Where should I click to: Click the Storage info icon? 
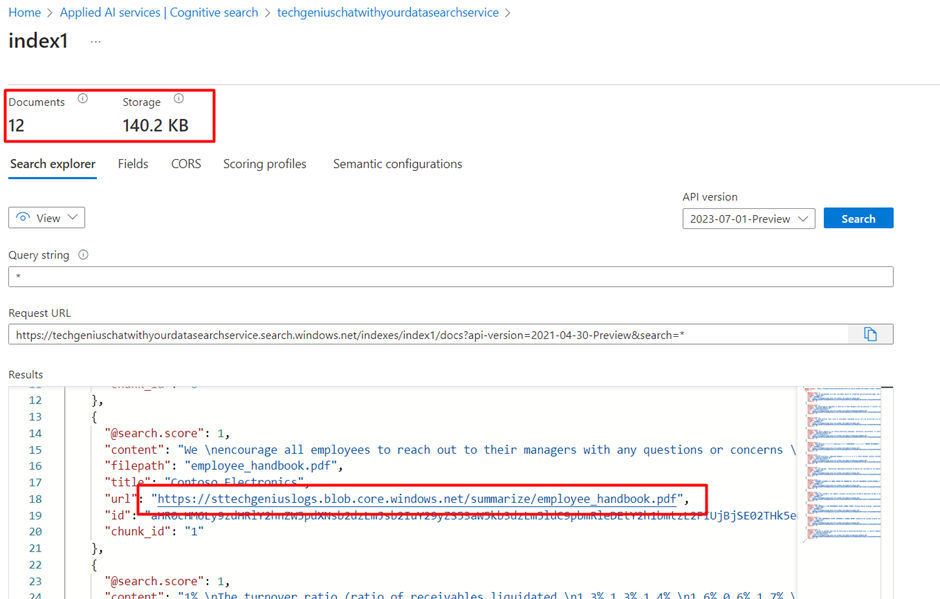[x=179, y=98]
